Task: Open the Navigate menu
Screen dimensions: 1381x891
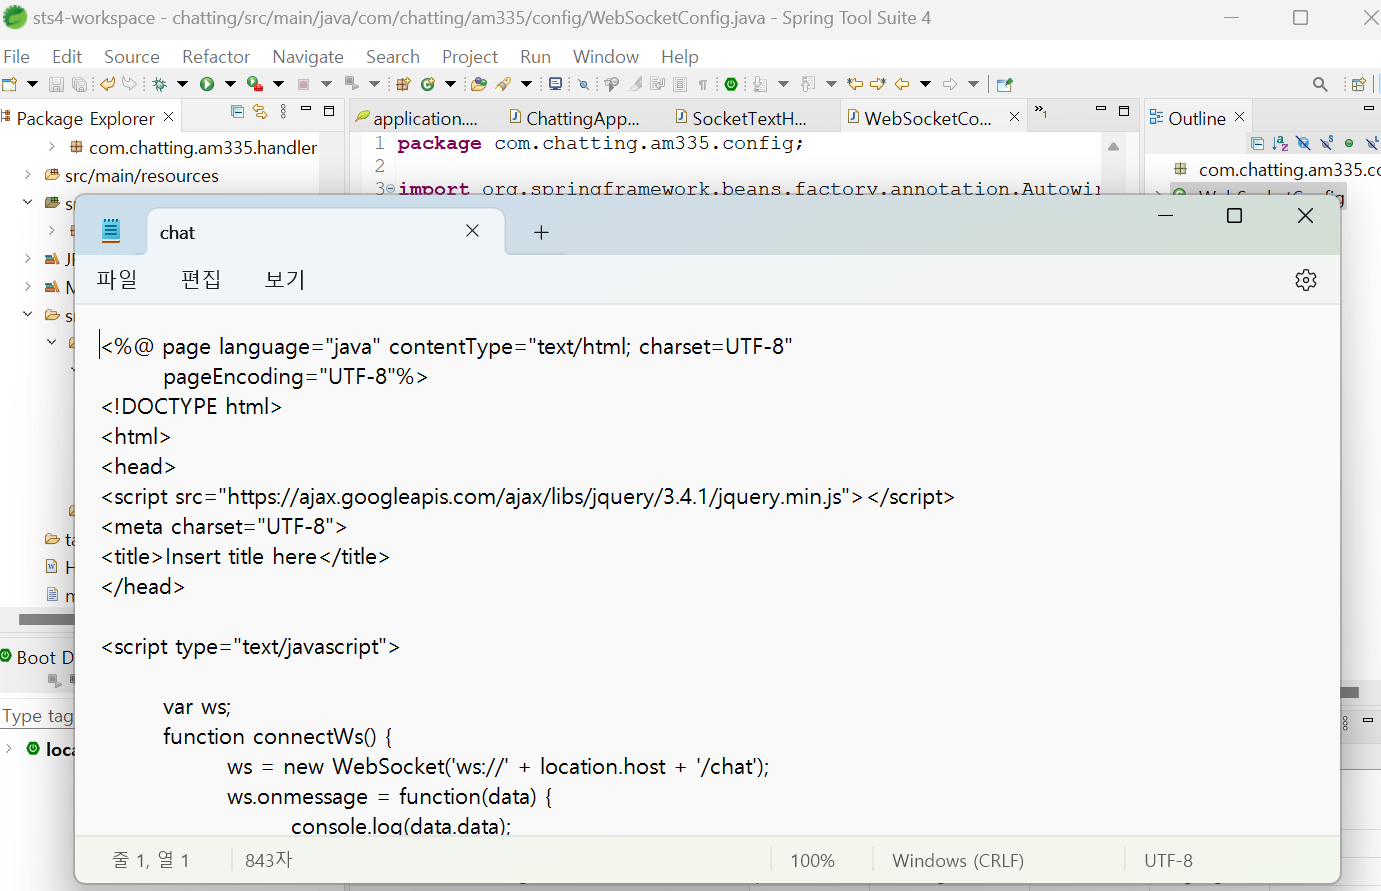Action: [308, 57]
